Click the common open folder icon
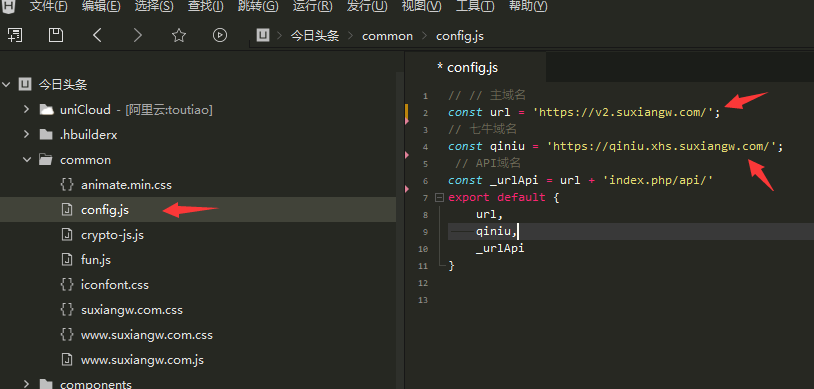 click(x=46, y=159)
